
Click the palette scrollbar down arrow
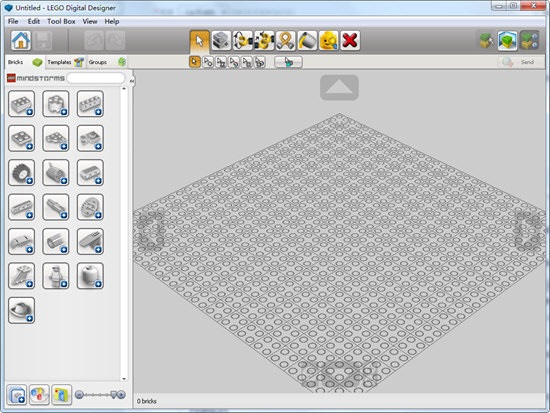pos(124,379)
